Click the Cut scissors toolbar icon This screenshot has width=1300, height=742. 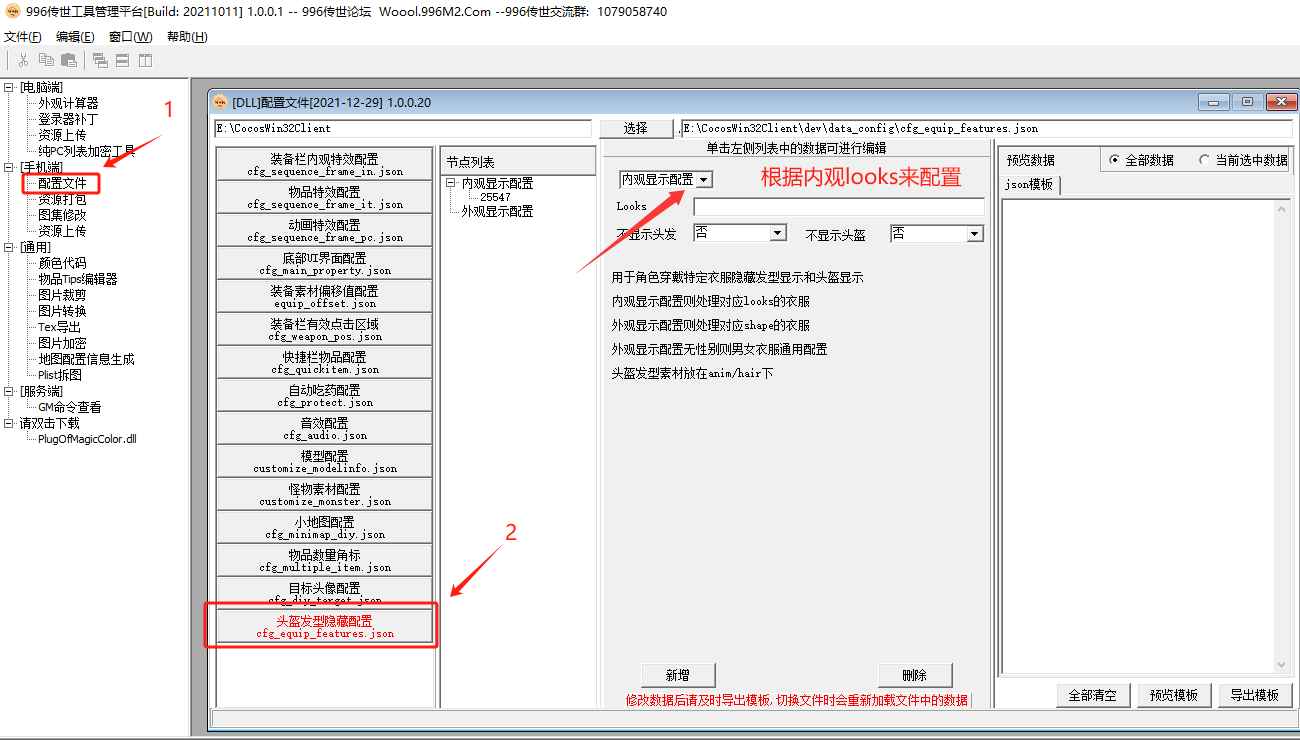[x=23, y=60]
